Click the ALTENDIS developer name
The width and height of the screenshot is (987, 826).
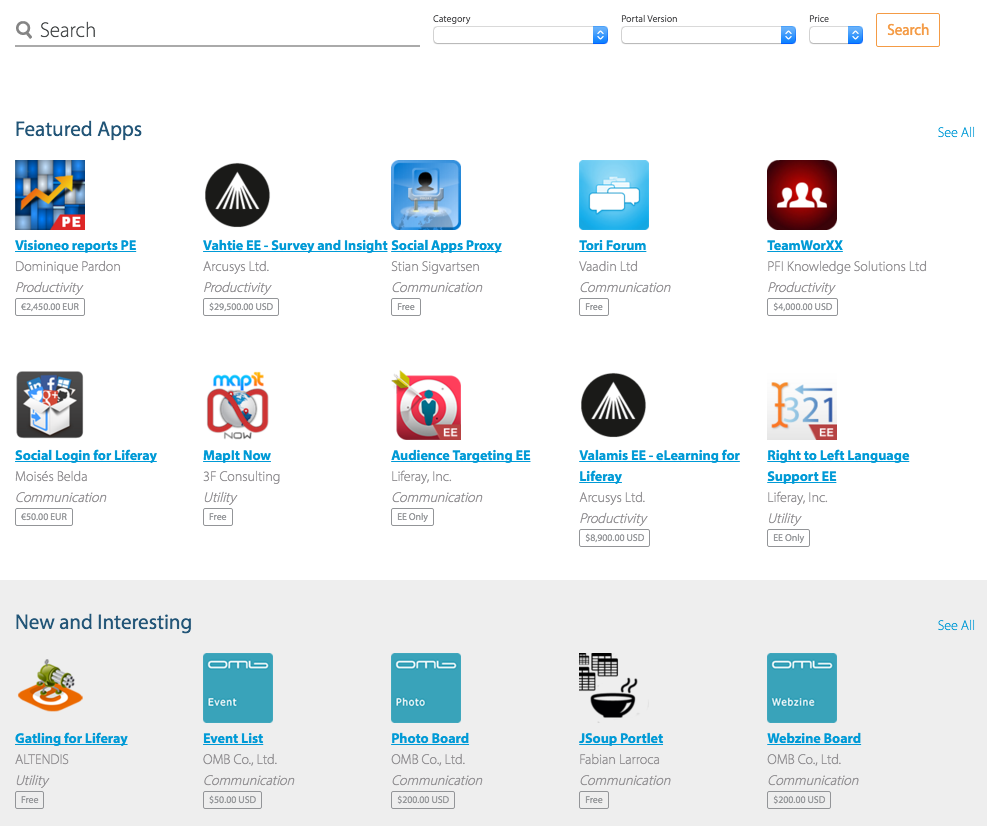click(42, 759)
